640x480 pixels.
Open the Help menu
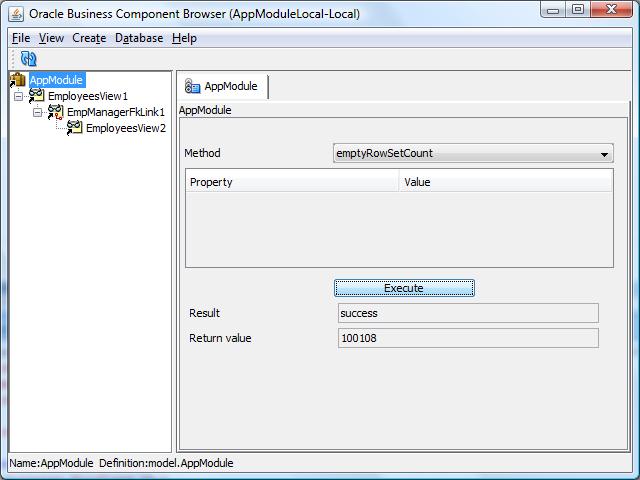[184, 38]
